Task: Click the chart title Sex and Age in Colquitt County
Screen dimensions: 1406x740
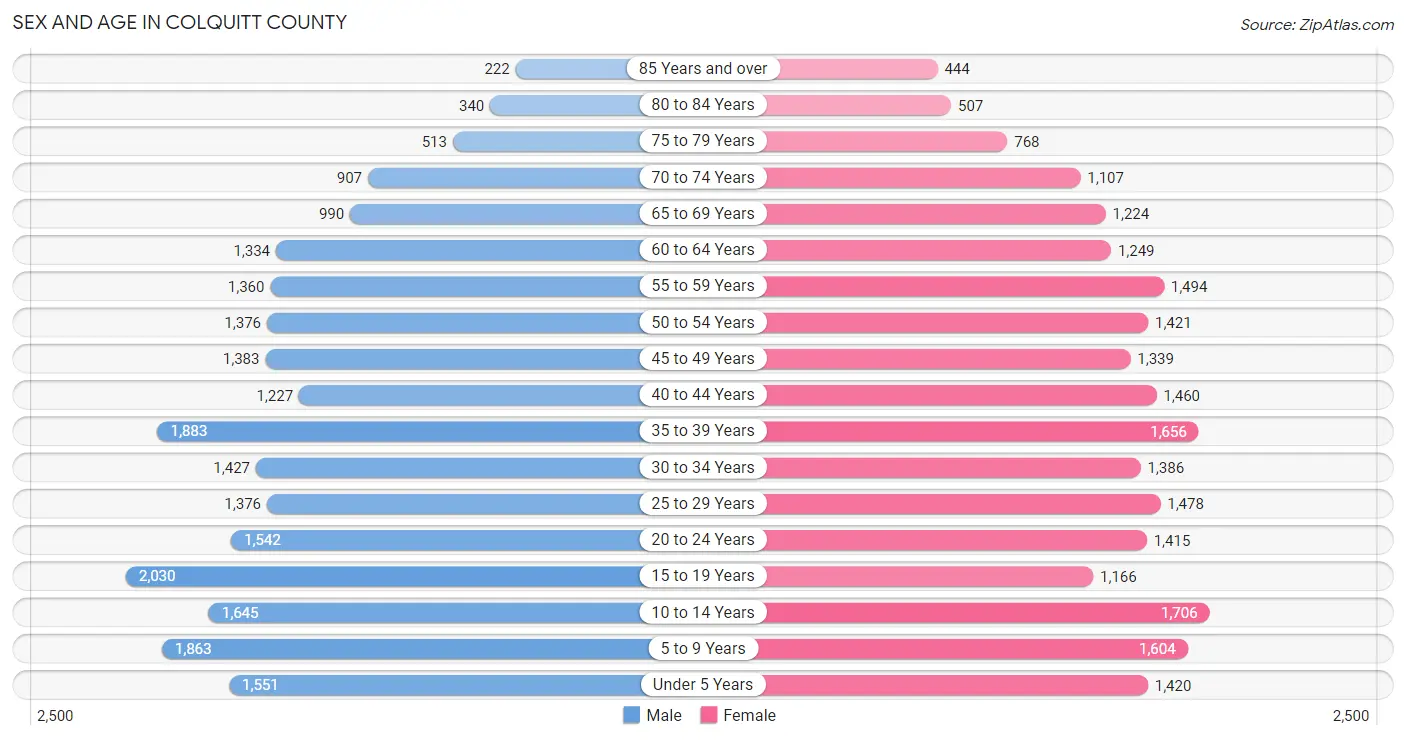Action: click(x=180, y=22)
